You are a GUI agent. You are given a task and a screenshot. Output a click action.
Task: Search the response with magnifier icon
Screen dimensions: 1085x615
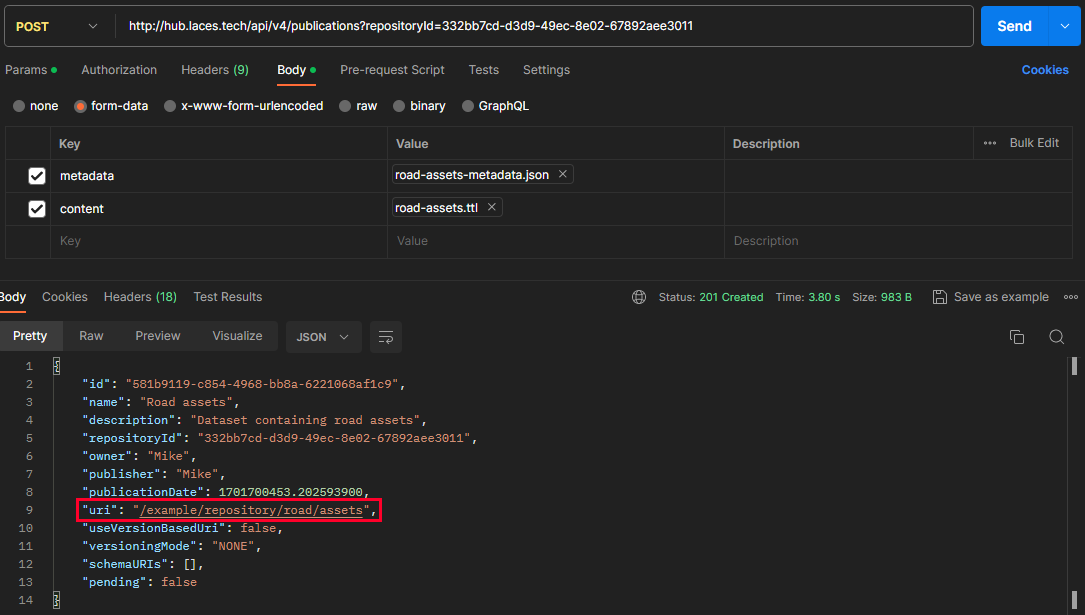coord(1056,337)
